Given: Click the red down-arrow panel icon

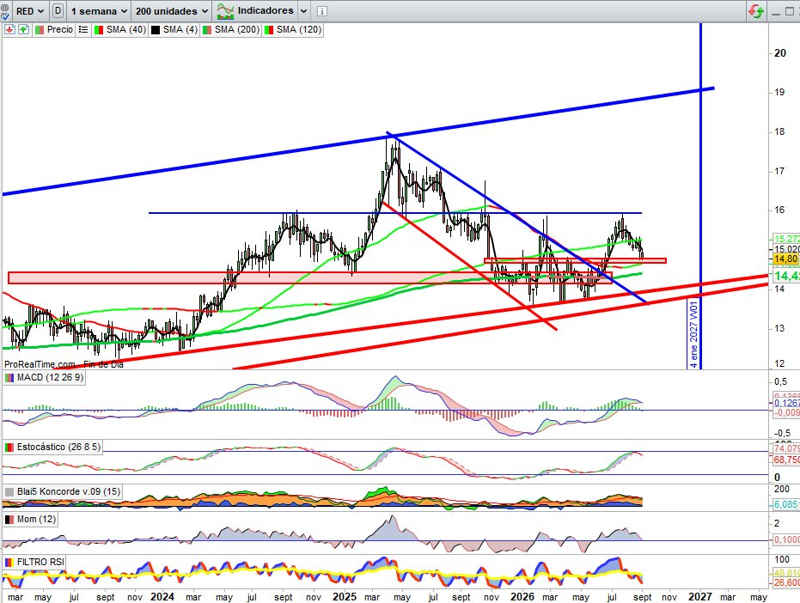Looking at the screenshot, I should pos(9,30).
